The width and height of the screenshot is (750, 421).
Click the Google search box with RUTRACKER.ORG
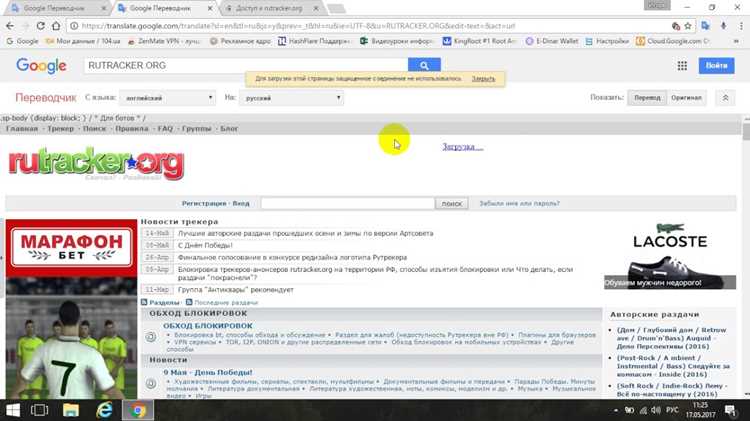click(246, 65)
